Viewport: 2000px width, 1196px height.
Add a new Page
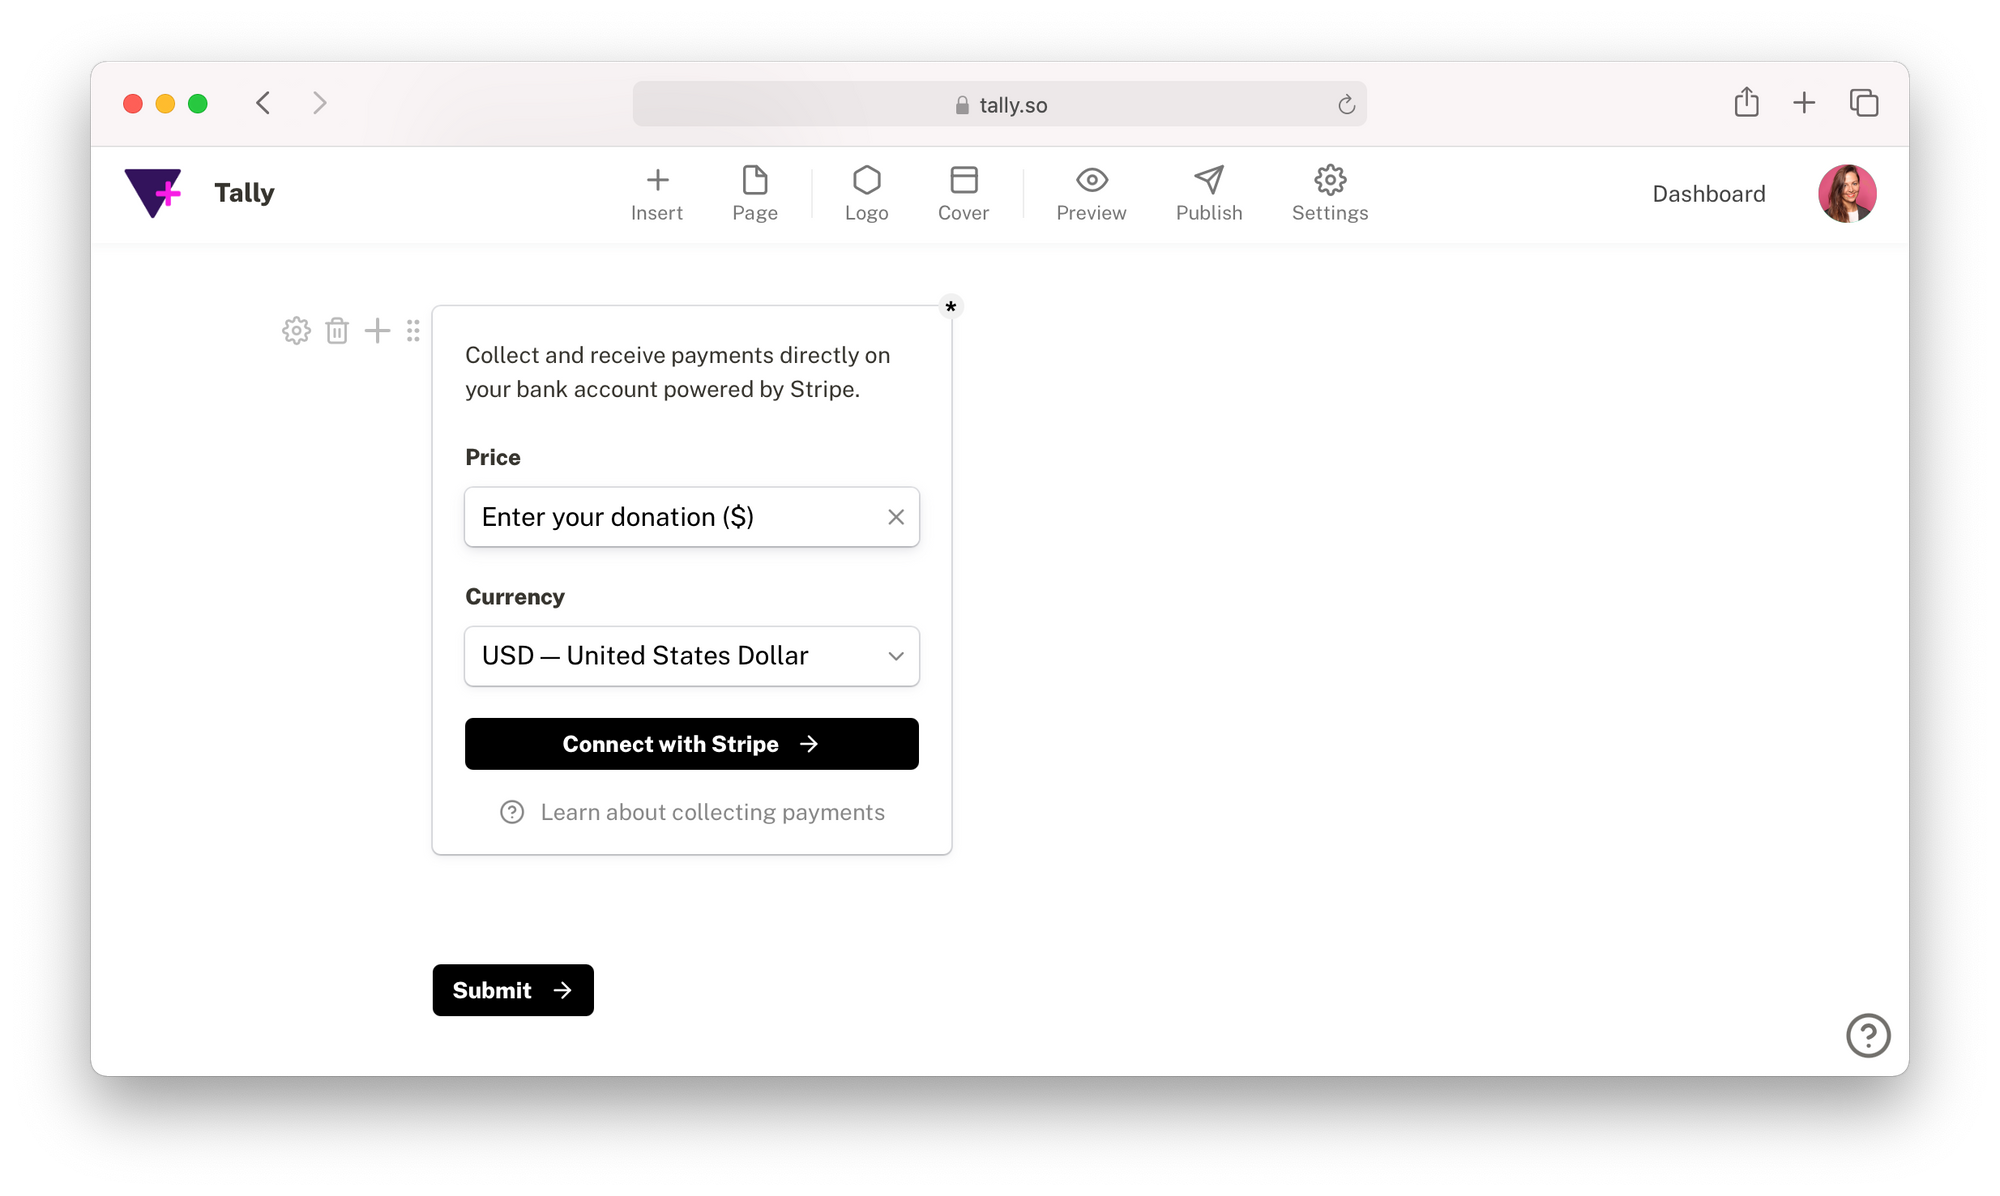click(755, 194)
